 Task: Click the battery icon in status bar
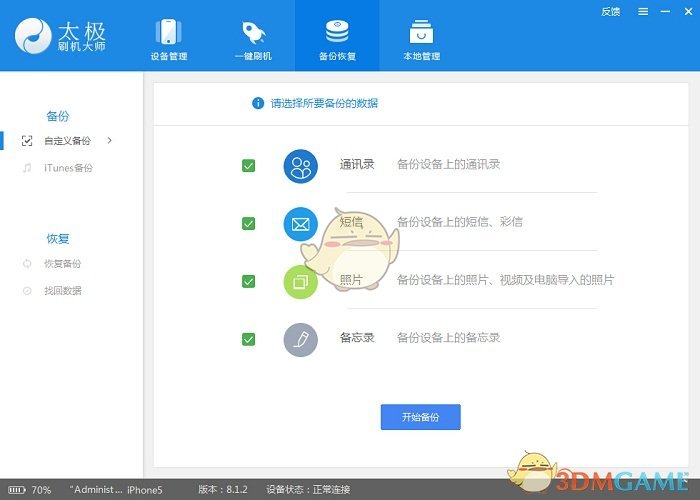point(17,490)
